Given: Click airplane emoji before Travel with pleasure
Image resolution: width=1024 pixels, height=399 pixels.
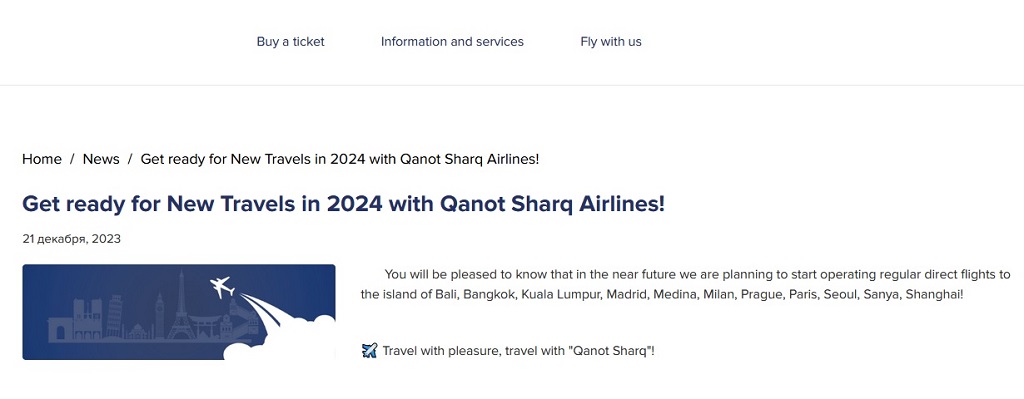Looking at the screenshot, I should tap(369, 351).
